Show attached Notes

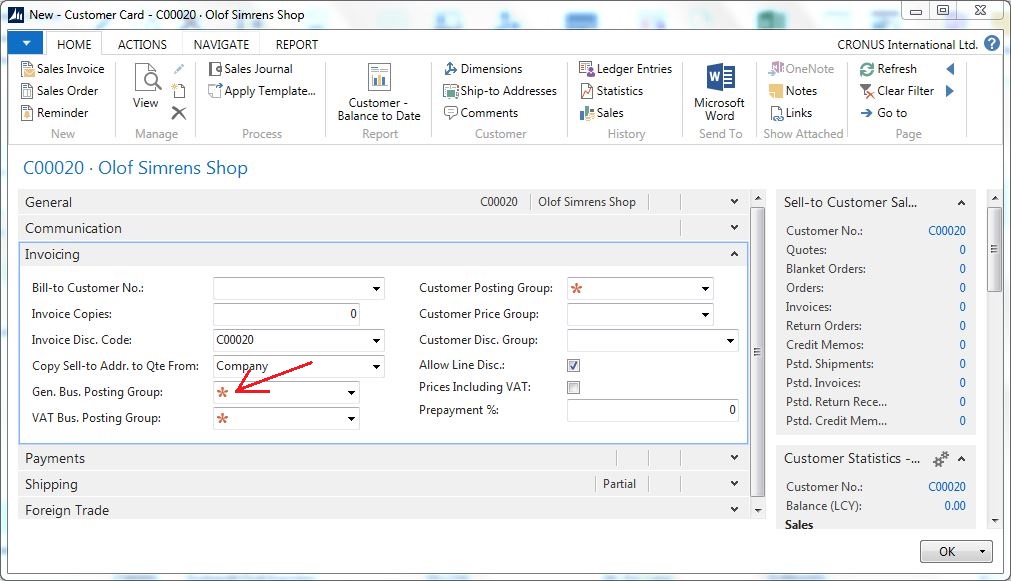point(793,90)
